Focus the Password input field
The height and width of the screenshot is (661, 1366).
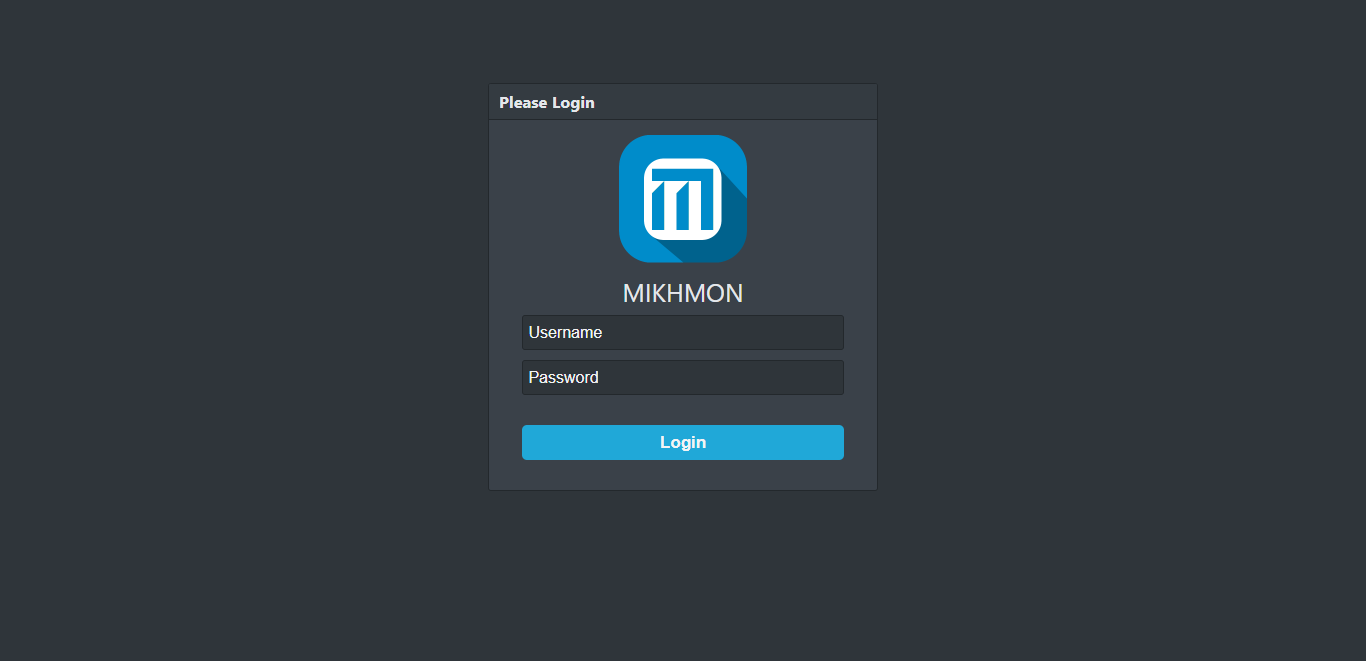click(x=683, y=377)
